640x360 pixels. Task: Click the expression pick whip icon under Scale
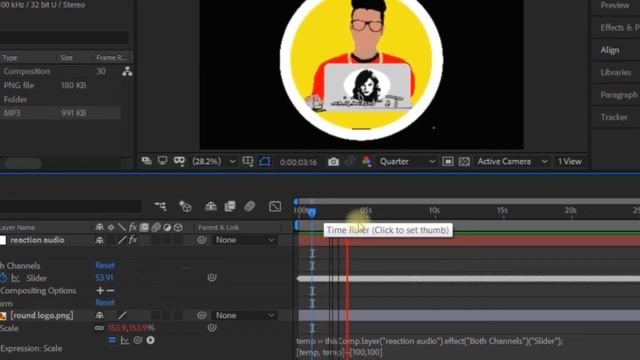click(x=138, y=340)
